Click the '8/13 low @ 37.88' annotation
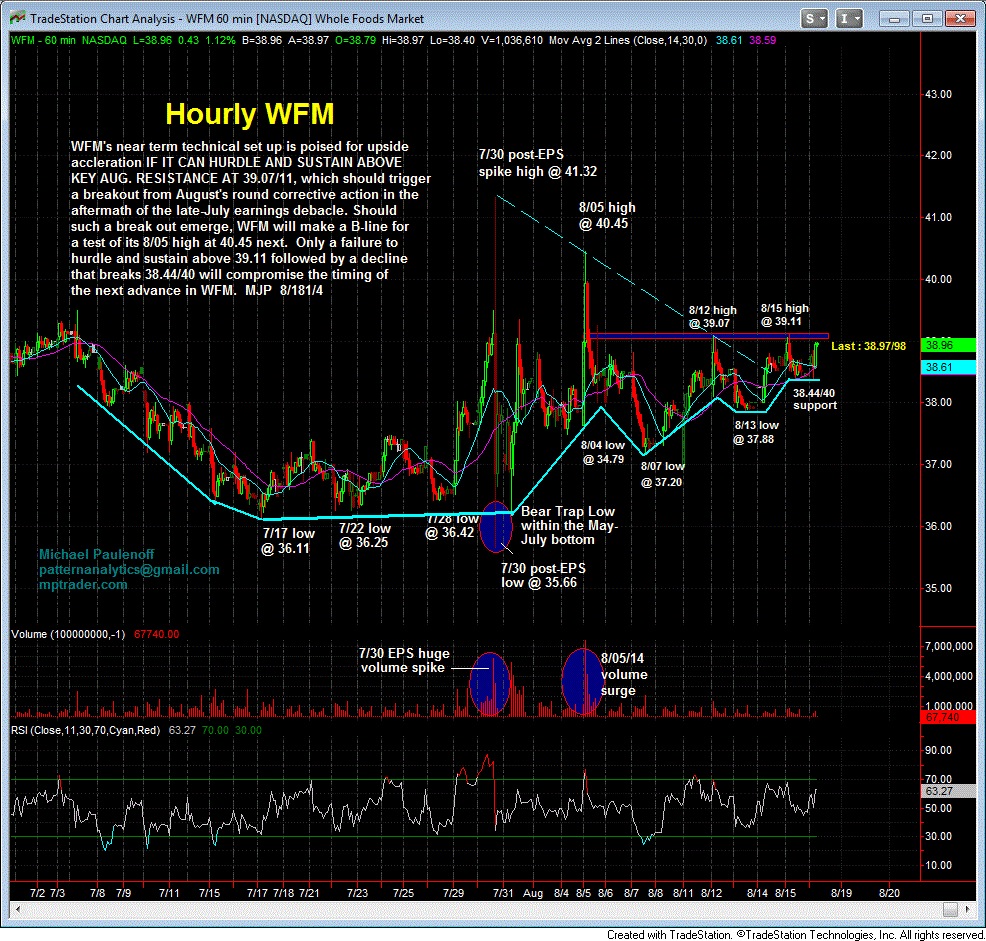 (755, 432)
